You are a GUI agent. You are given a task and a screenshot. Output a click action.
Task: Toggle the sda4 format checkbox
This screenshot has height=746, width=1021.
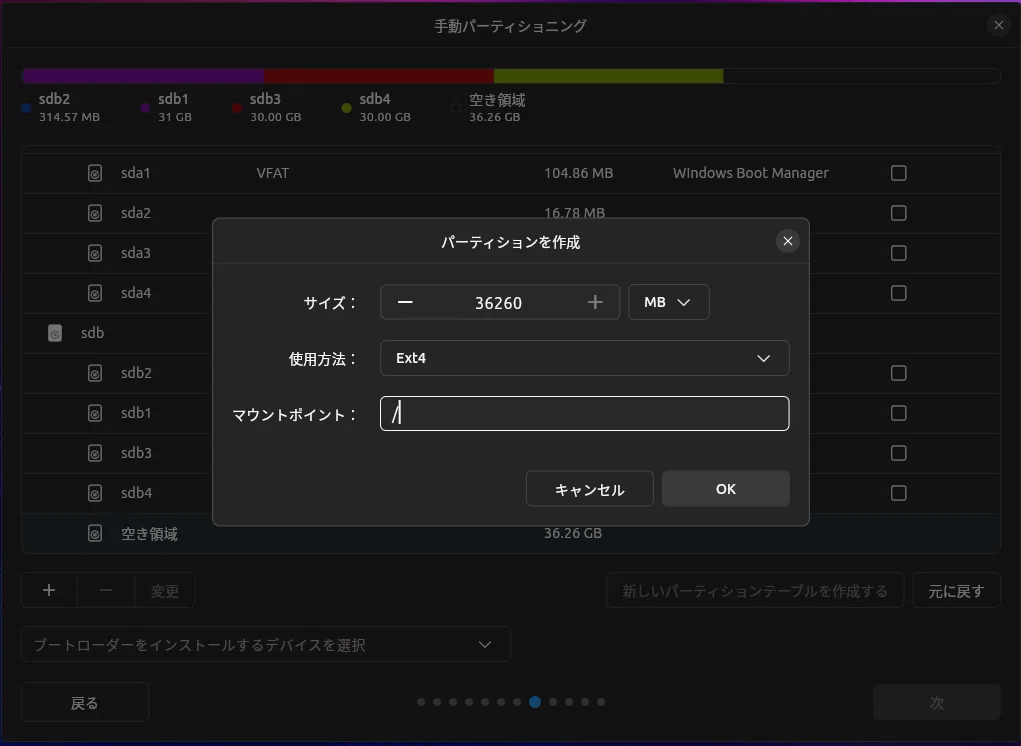899,293
